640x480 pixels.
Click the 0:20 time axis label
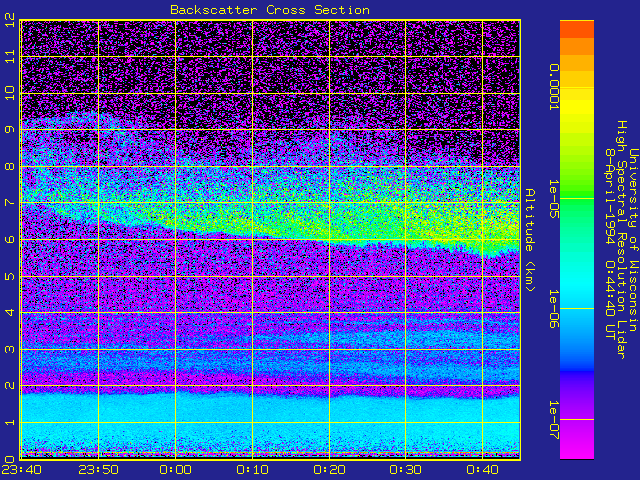(x=329, y=470)
